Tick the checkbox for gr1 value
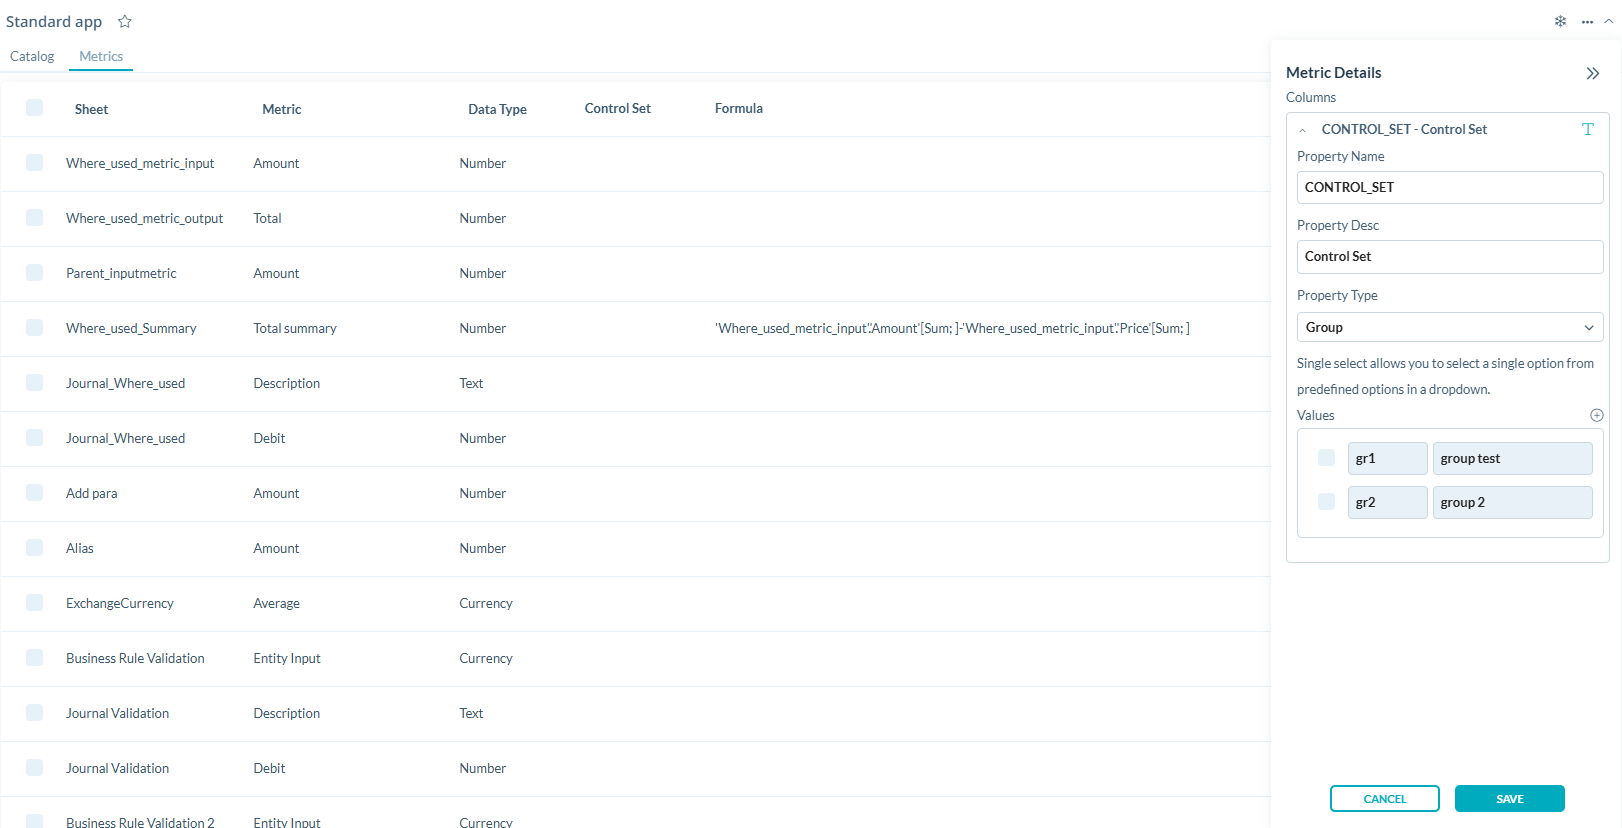Screen dimensions: 1622x828 pyautogui.click(x=1326, y=458)
